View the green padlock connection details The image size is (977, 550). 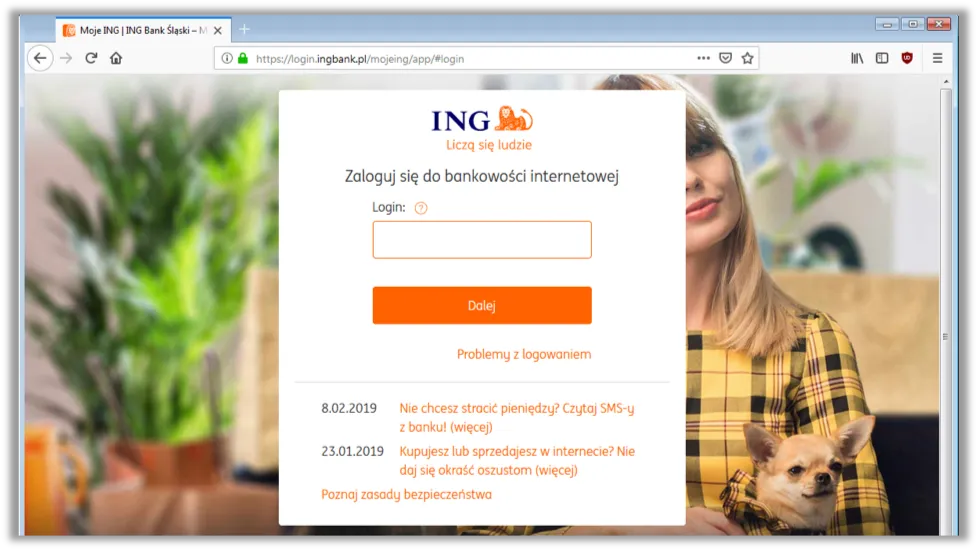point(243,59)
